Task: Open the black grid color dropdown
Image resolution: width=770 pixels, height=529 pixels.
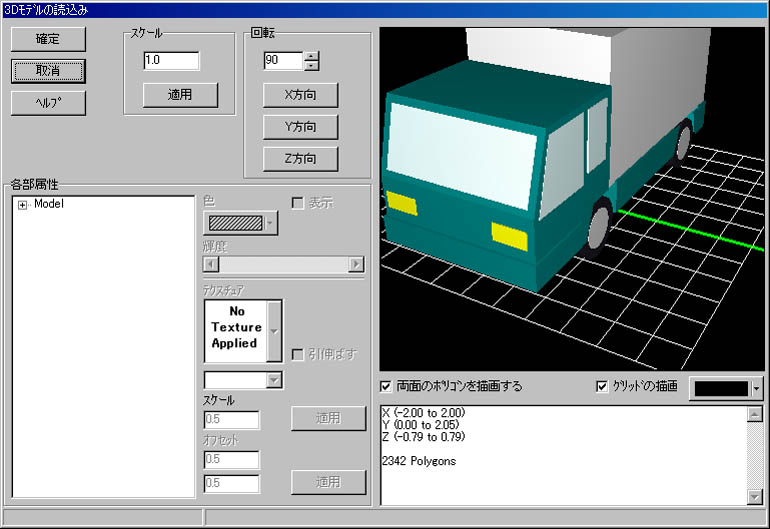Action: (x=757, y=387)
